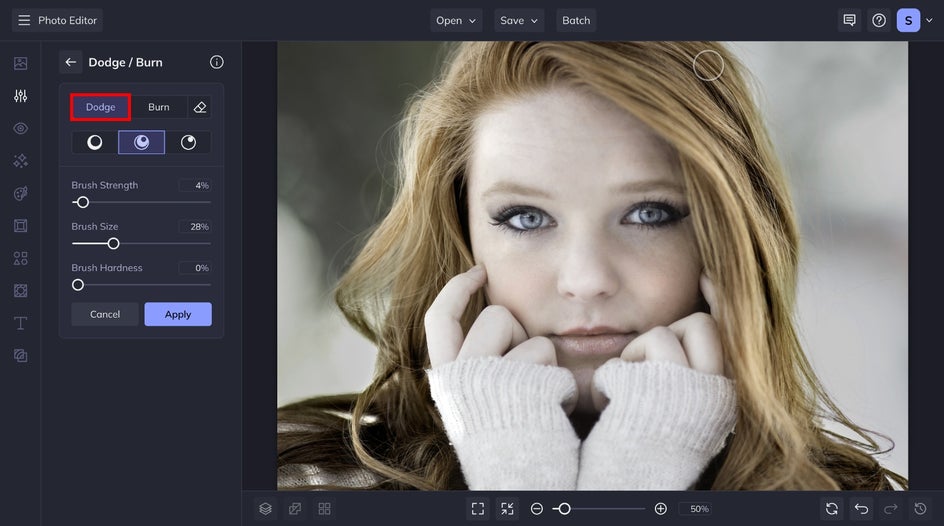The width and height of the screenshot is (944, 526).
Task: Expand the Open dropdown menu
Action: pos(456,20)
